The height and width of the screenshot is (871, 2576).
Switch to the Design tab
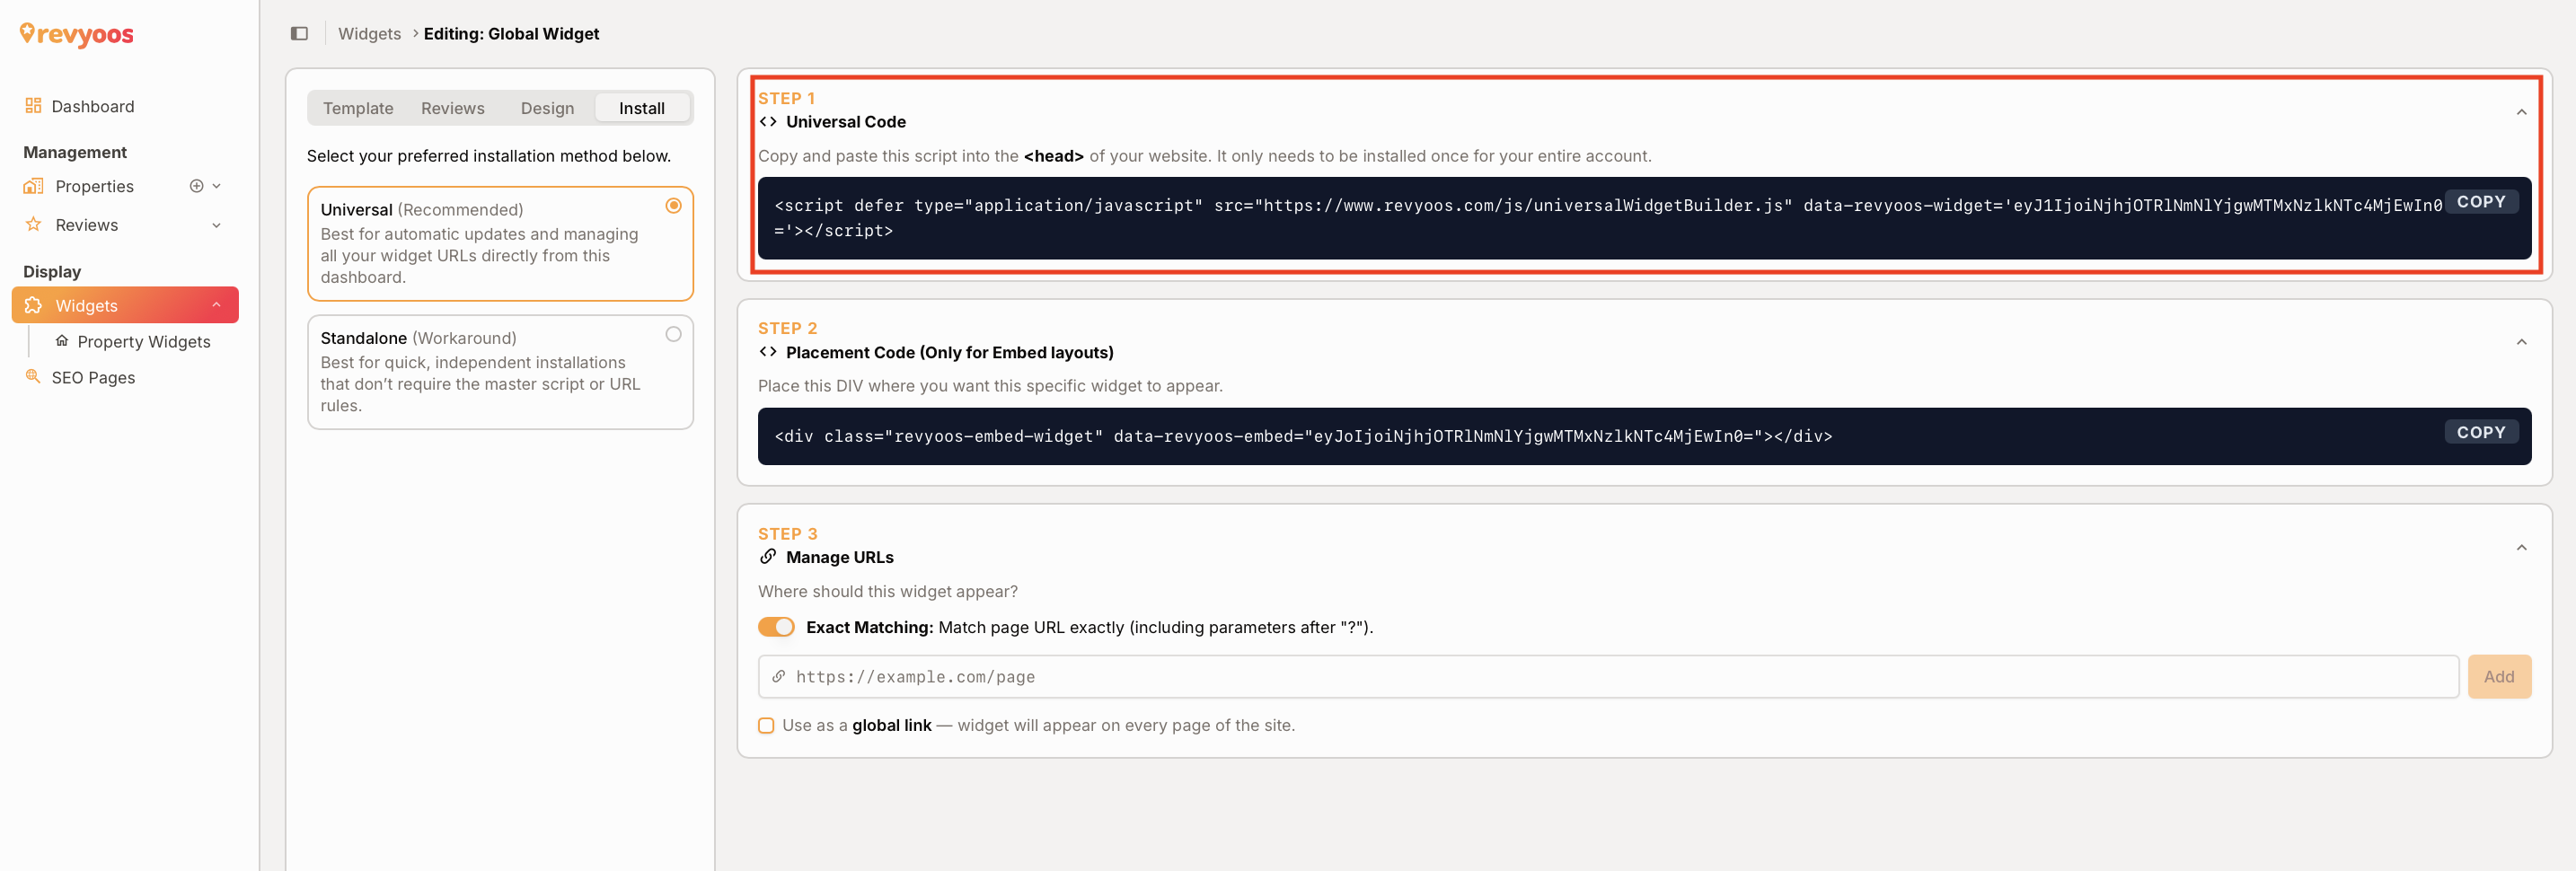[547, 108]
